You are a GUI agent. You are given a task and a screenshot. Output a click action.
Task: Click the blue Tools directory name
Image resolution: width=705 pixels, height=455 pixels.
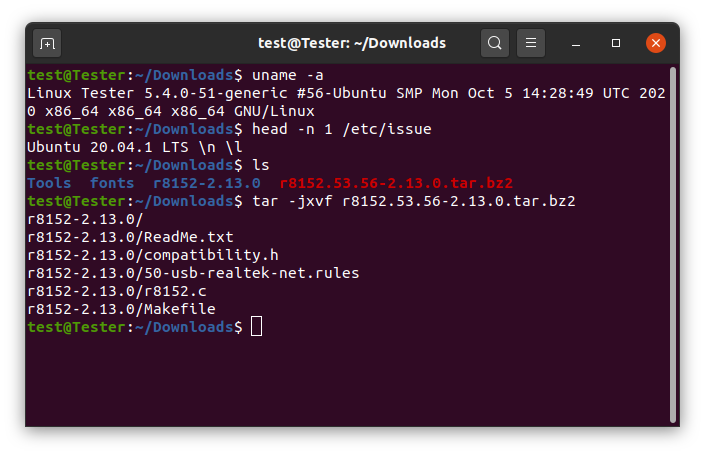click(x=49, y=183)
